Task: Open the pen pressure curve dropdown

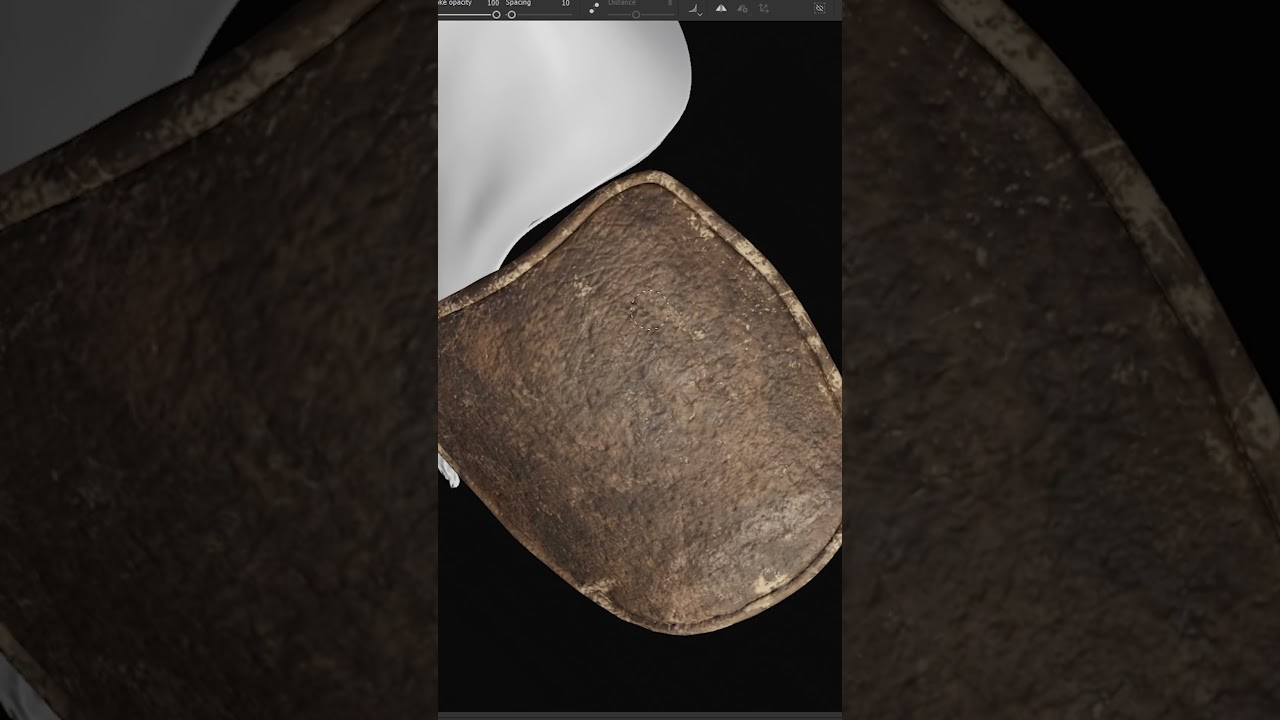Action: 696,9
